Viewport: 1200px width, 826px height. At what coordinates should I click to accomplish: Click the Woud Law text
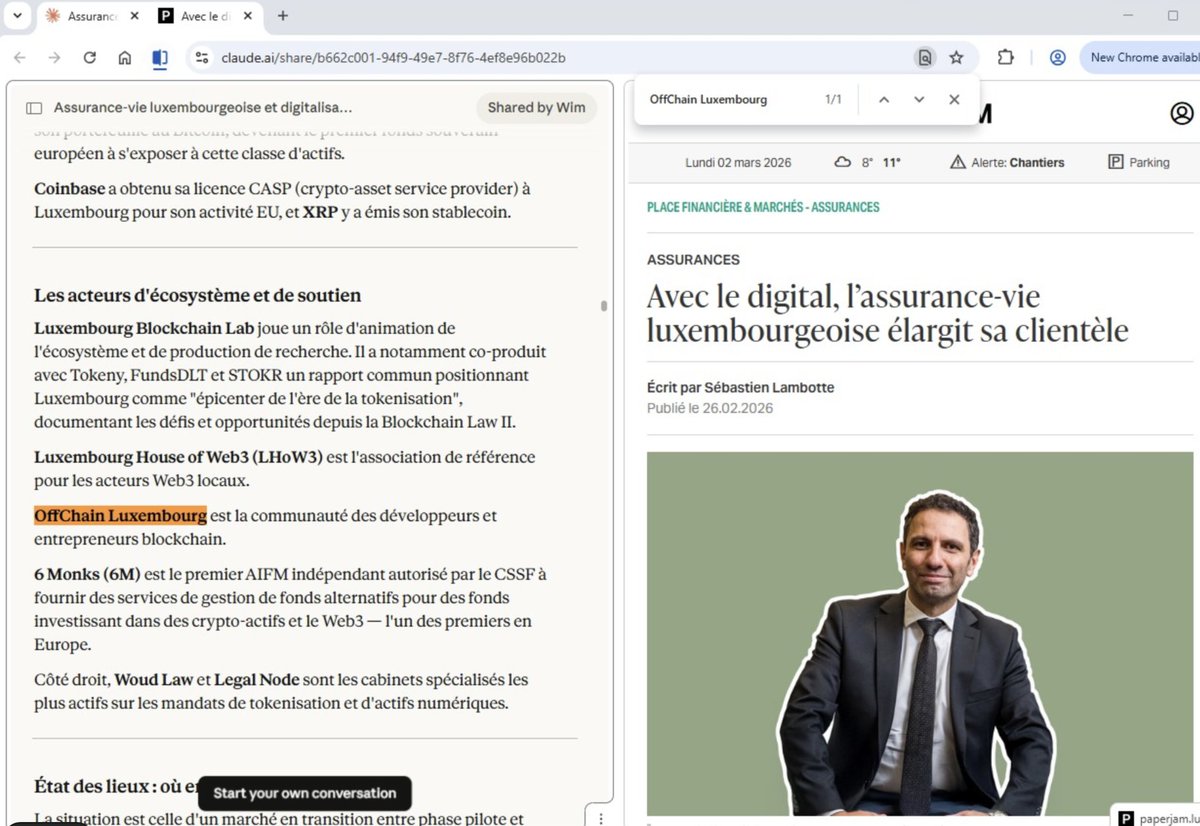click(x=153, y=680)
